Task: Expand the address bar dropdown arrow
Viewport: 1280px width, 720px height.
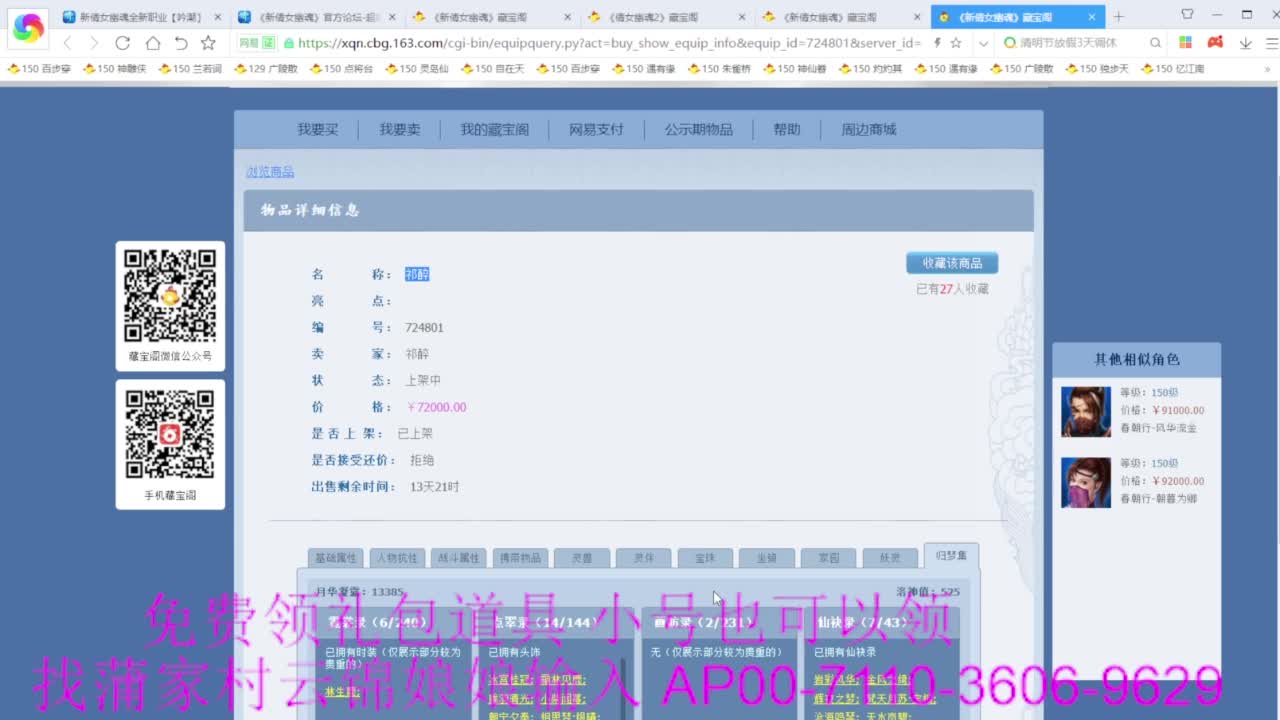Action: pyautogui.click(x=983, y=43)
